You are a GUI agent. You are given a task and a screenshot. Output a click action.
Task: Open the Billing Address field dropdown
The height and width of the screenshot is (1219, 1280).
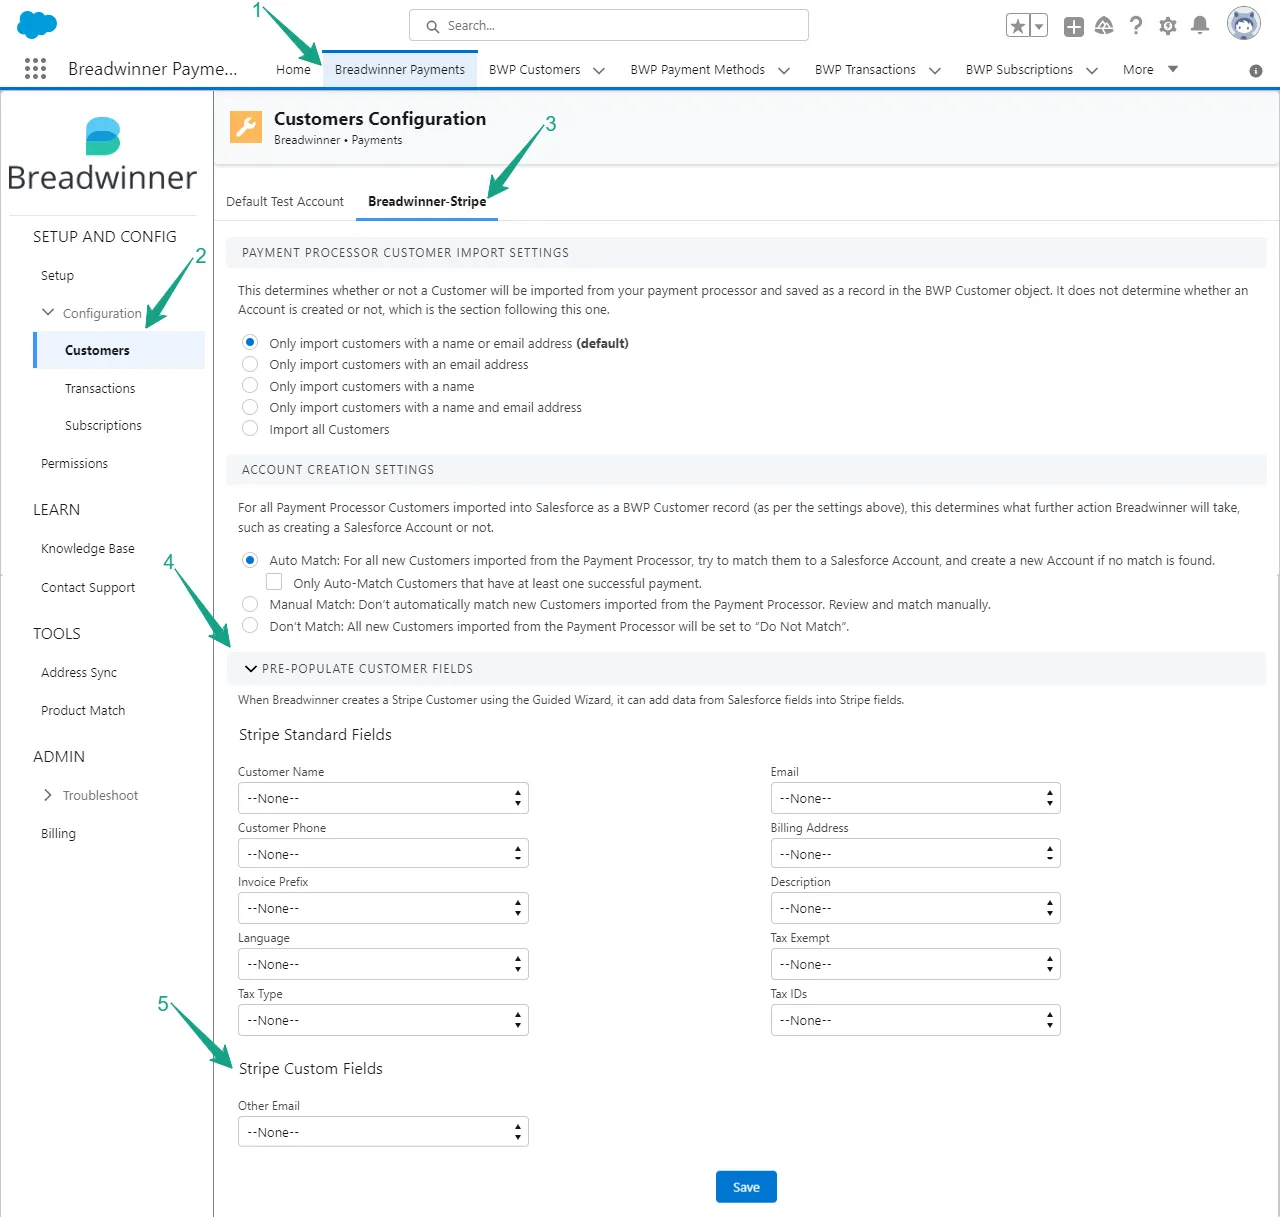coord(915,854)
